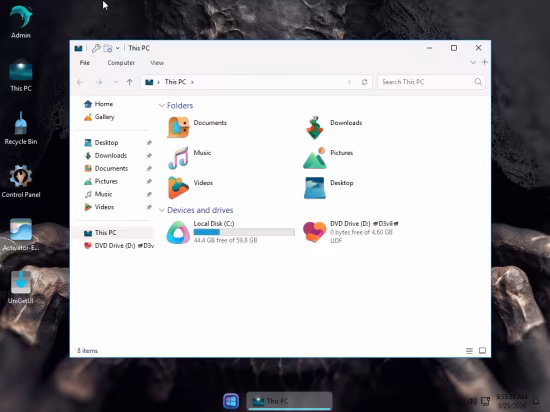Go forward using the forward arrow

coord(99,82)
